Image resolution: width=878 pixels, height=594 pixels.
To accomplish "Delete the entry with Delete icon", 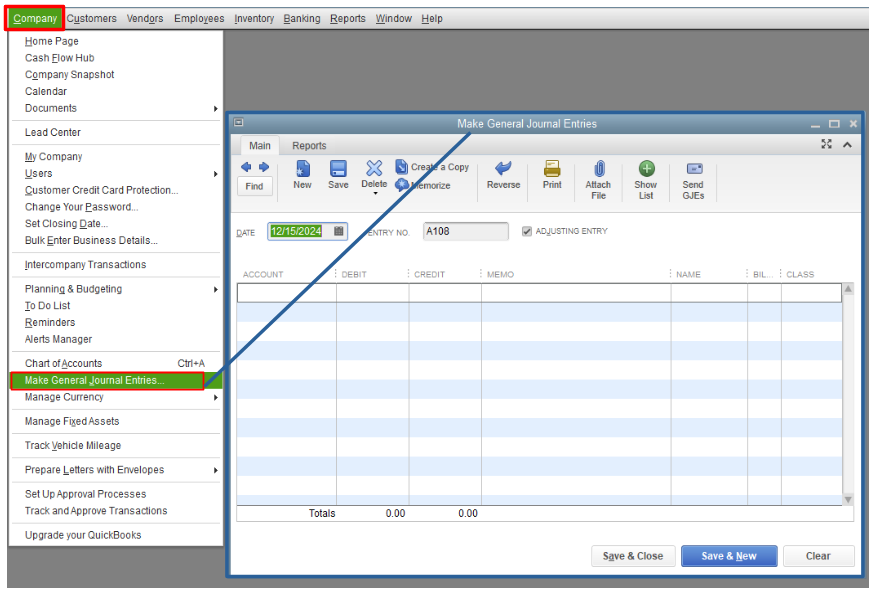I will 374,178.
